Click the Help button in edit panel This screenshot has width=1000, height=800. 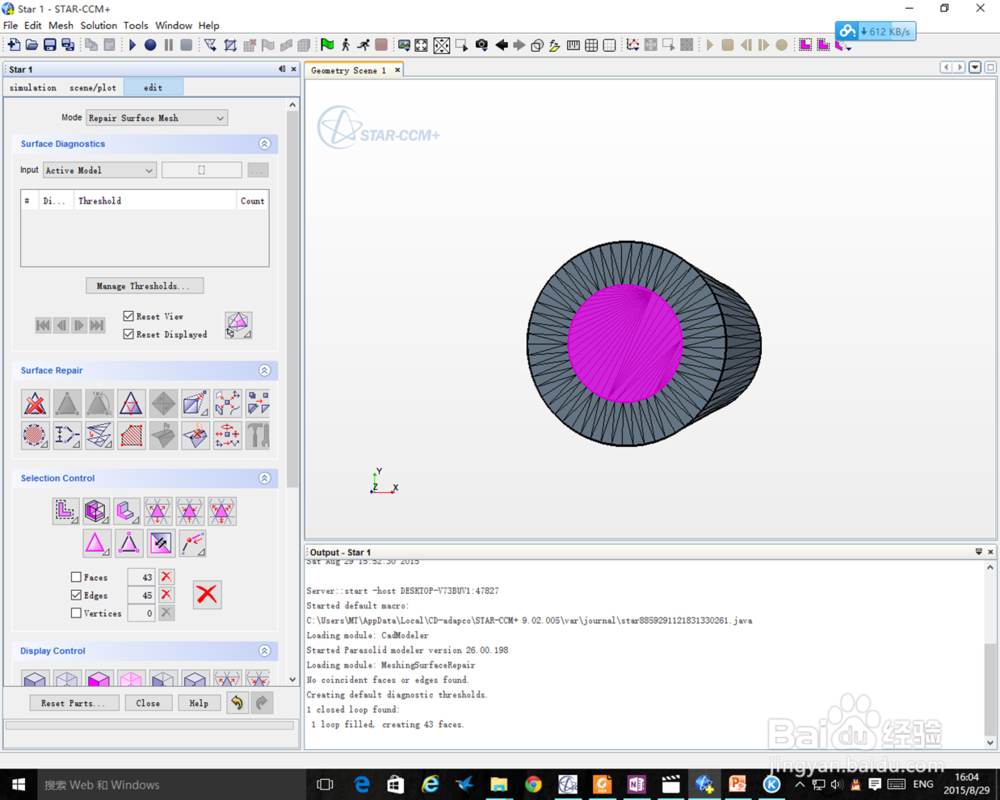click(x=199, y=703)
